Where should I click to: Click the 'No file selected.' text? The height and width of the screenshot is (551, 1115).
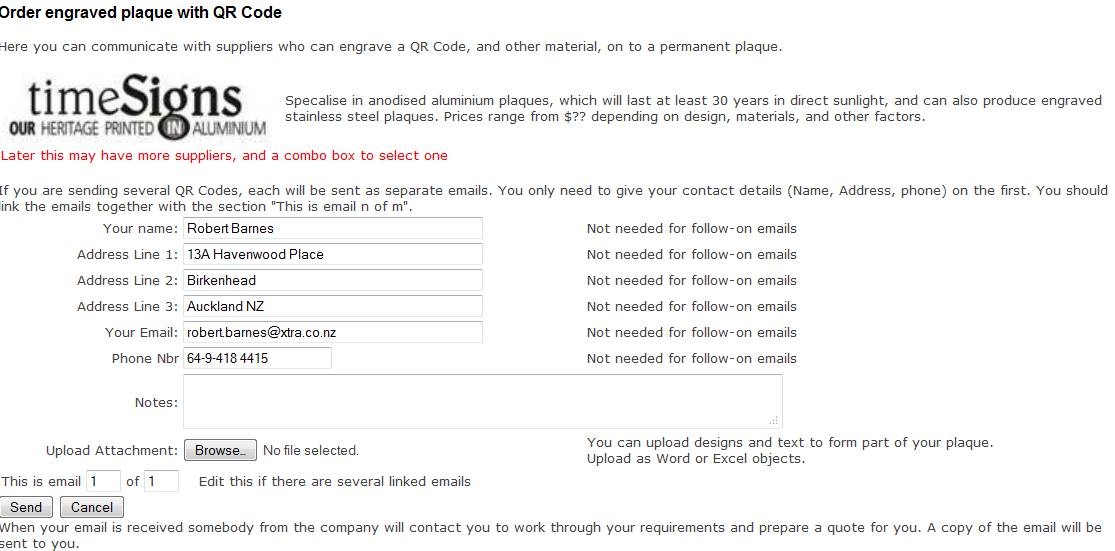(x=311, y=450)
